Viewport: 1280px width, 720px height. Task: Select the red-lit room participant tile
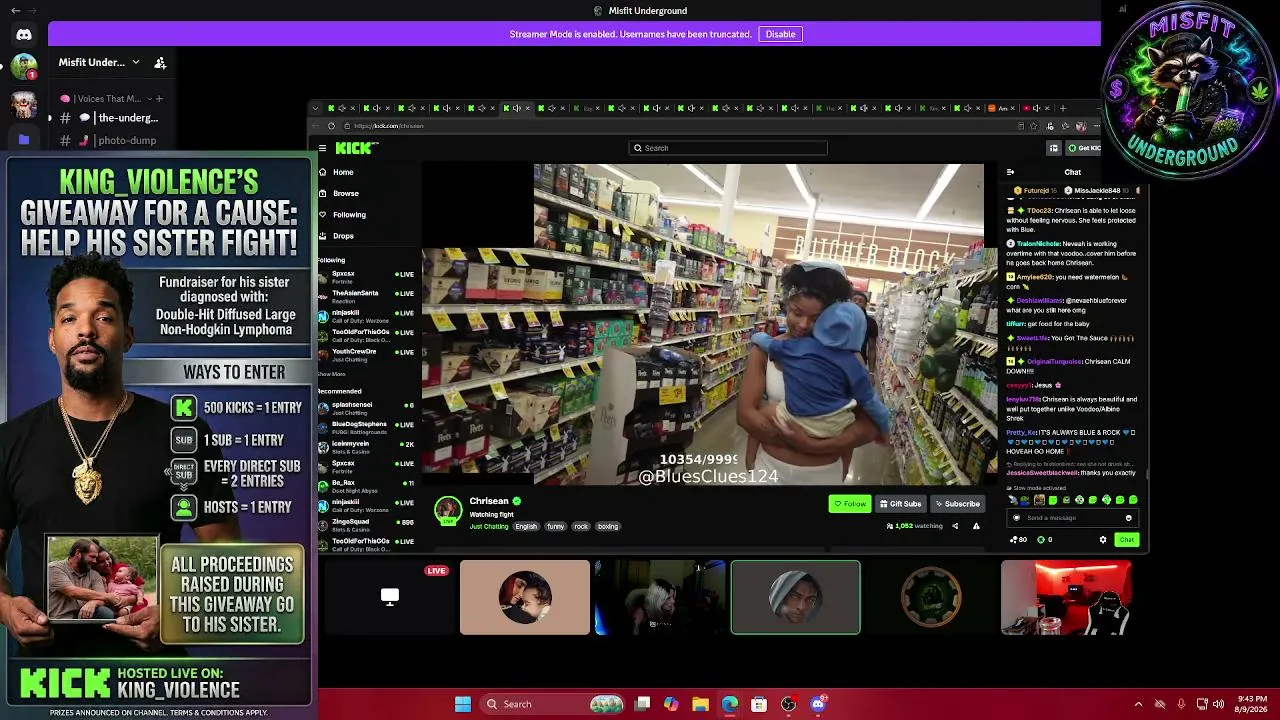pyautogui.click(x=1066, y=597)
